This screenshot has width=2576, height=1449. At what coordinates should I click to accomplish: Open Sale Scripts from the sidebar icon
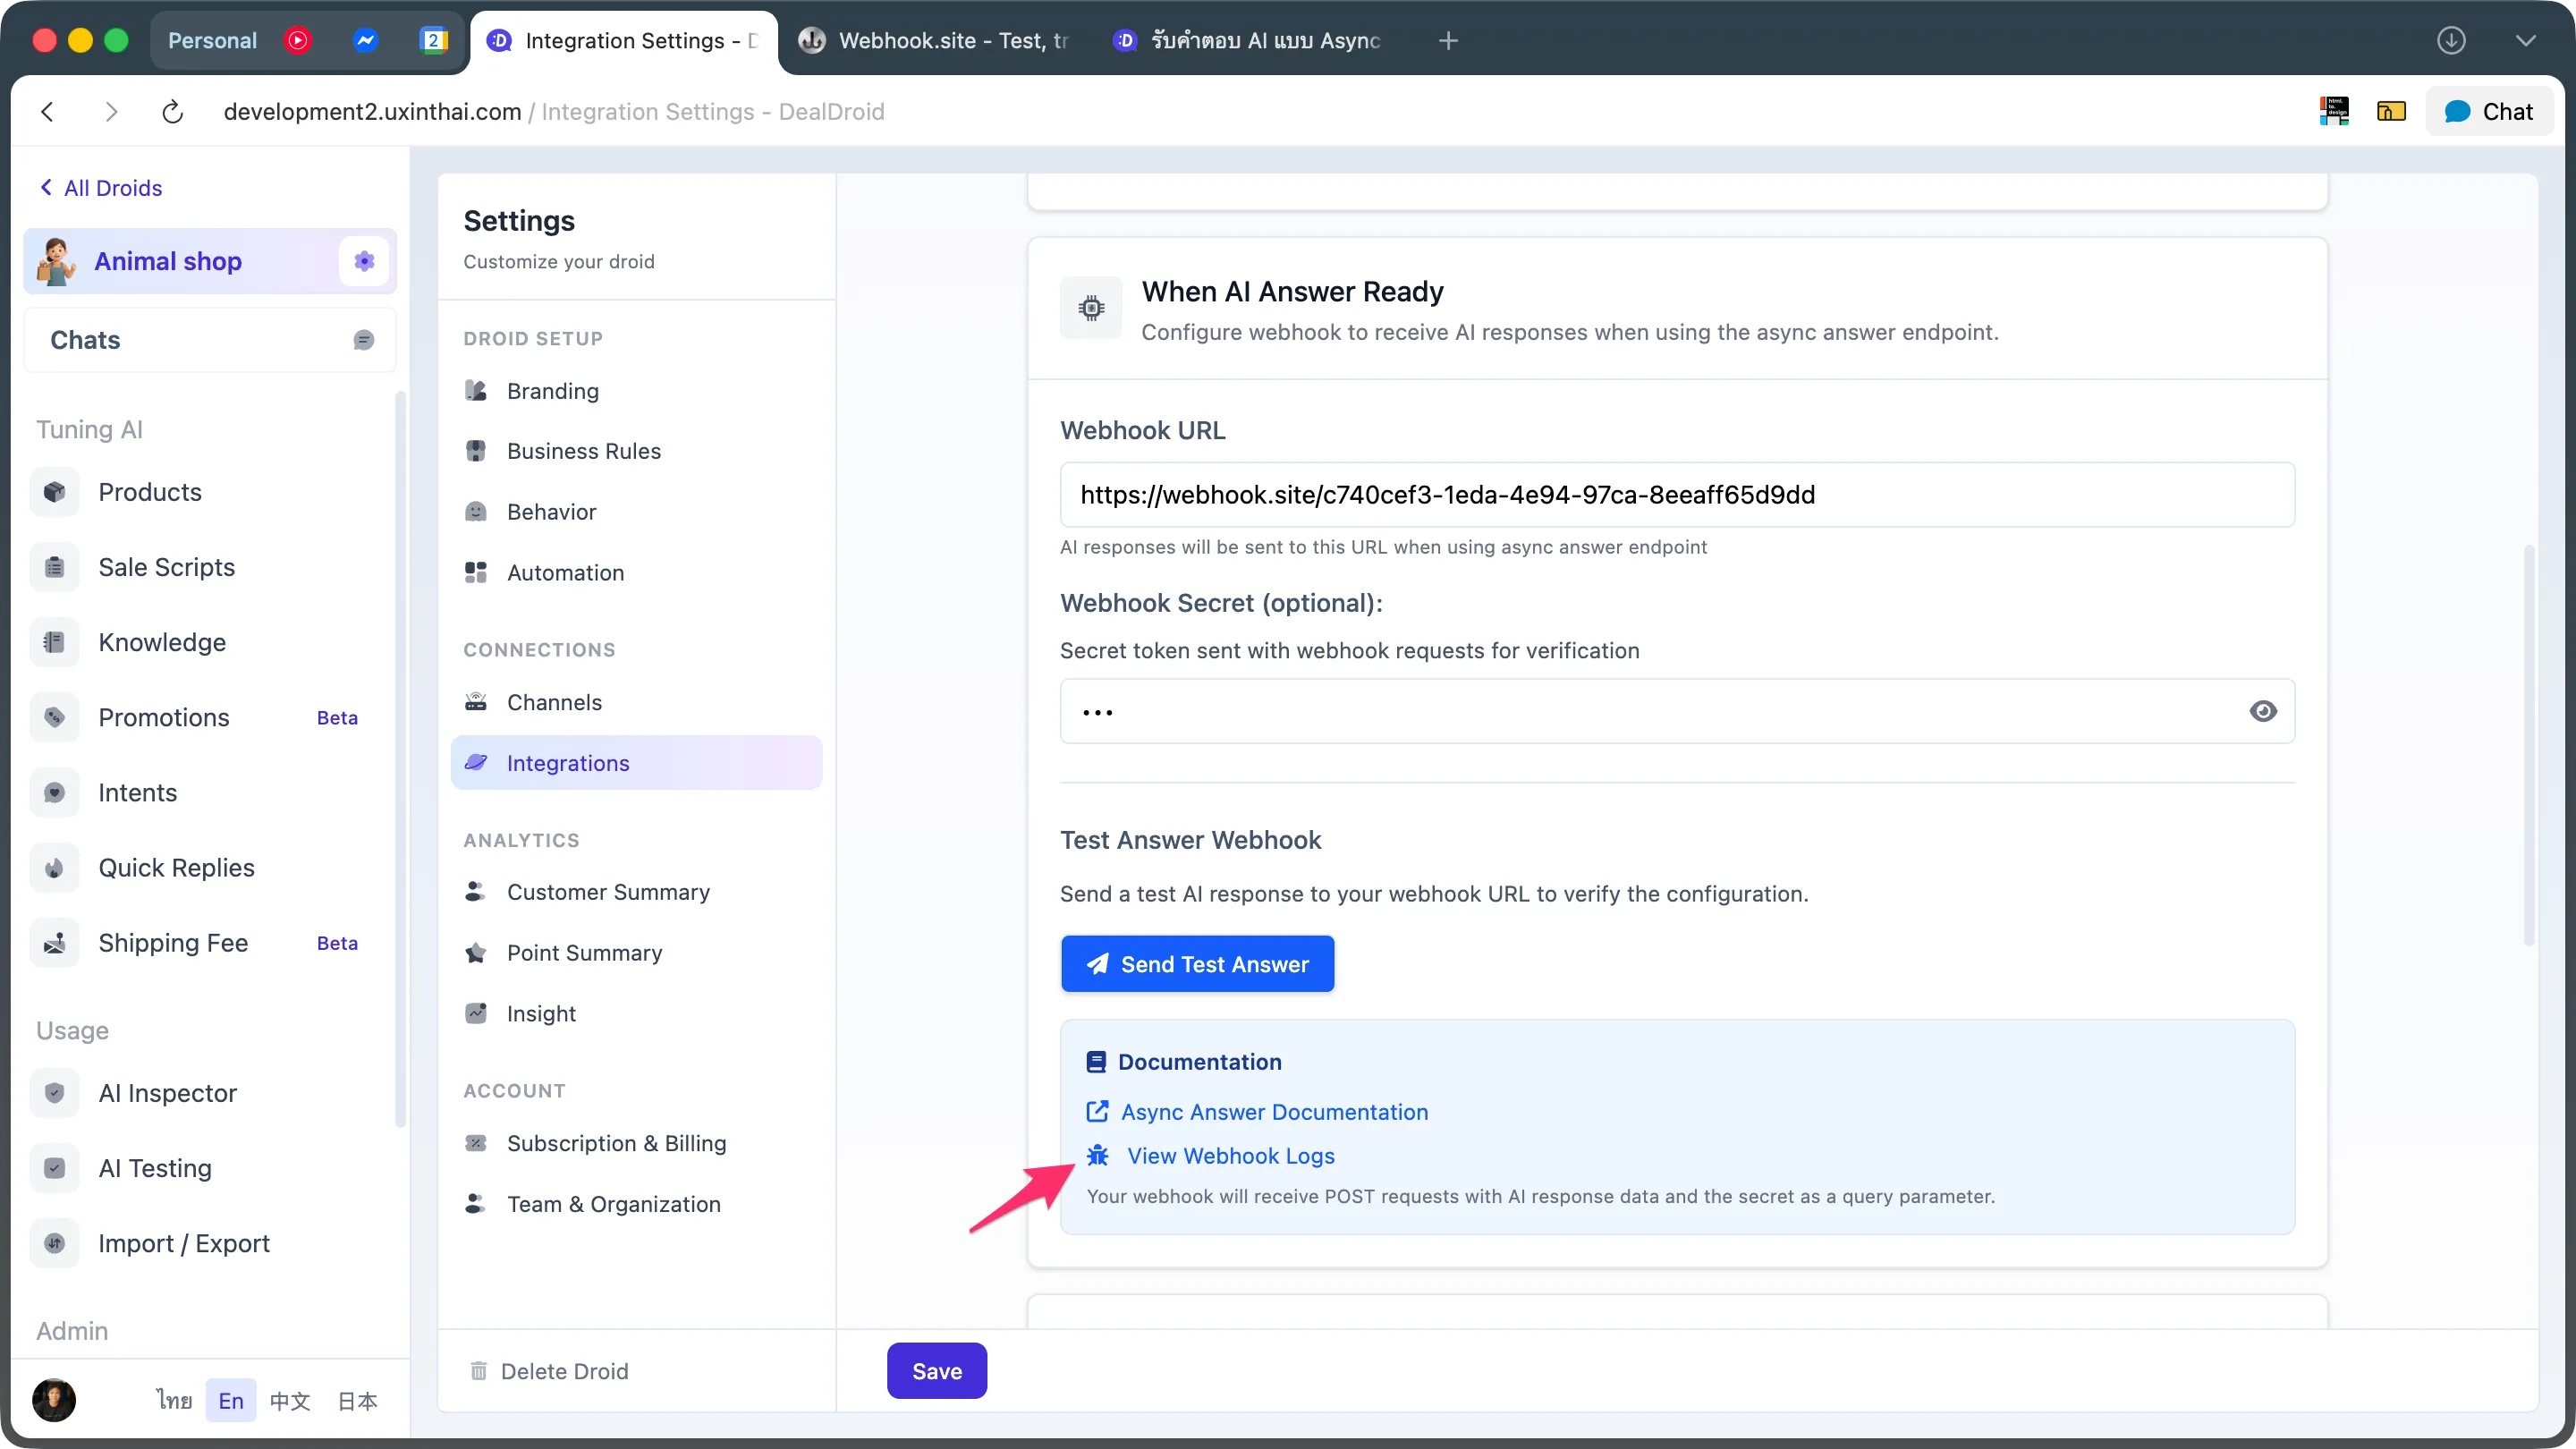[54, 566]
